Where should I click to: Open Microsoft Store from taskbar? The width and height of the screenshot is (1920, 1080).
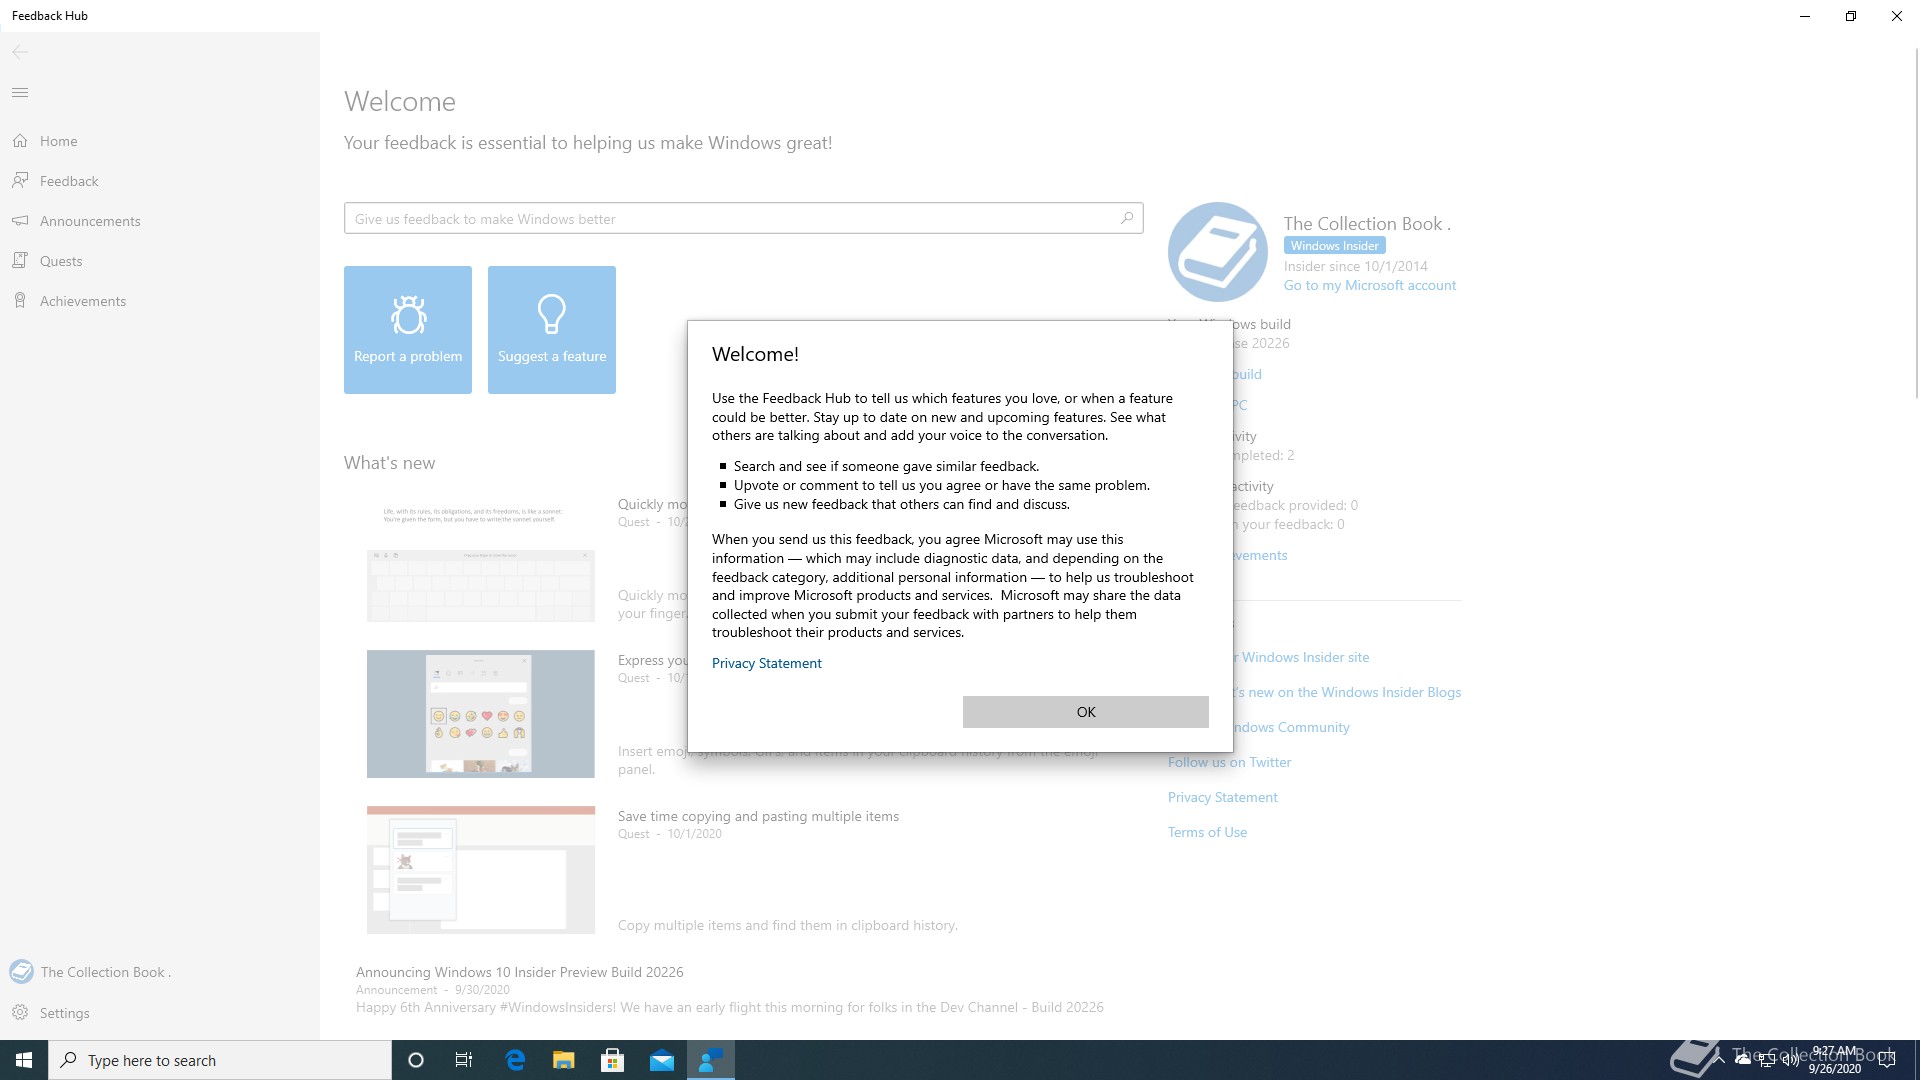point(612,1060)
